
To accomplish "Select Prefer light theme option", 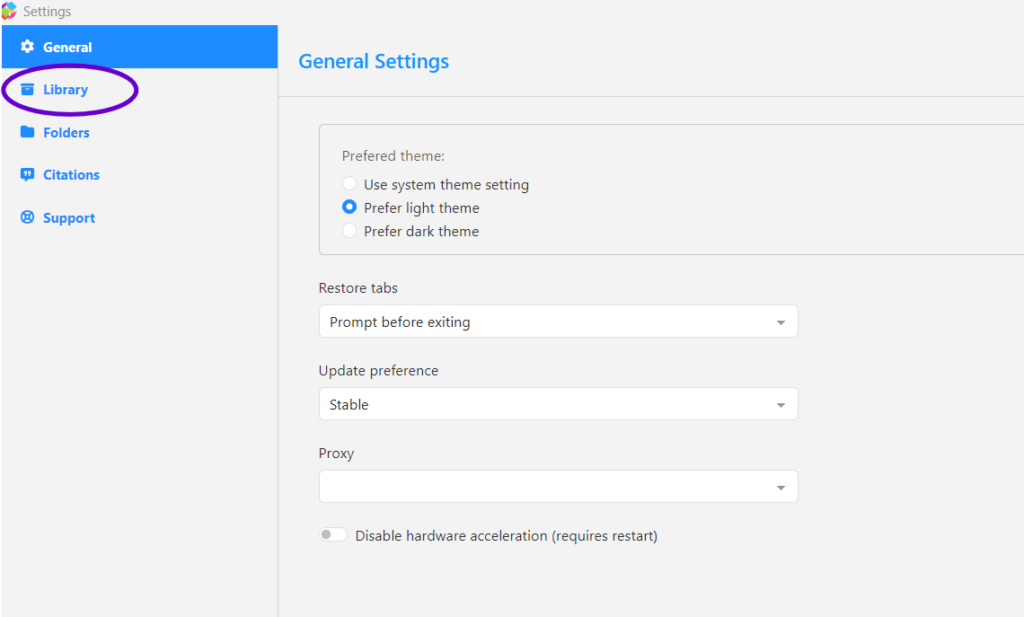I will (349, 208).
